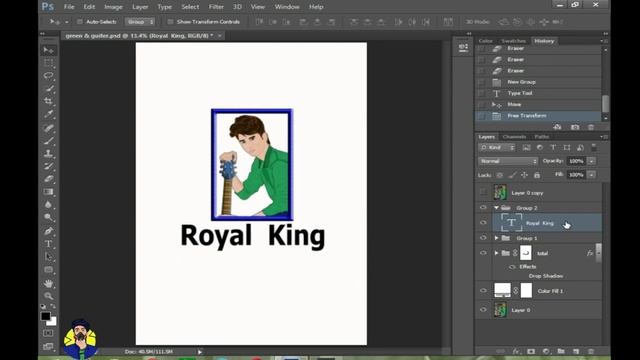Screen dimensions: 640x360
Task: Toggle the Effects visibility eye
Action: pyautogui.click(x=512, y=267)
